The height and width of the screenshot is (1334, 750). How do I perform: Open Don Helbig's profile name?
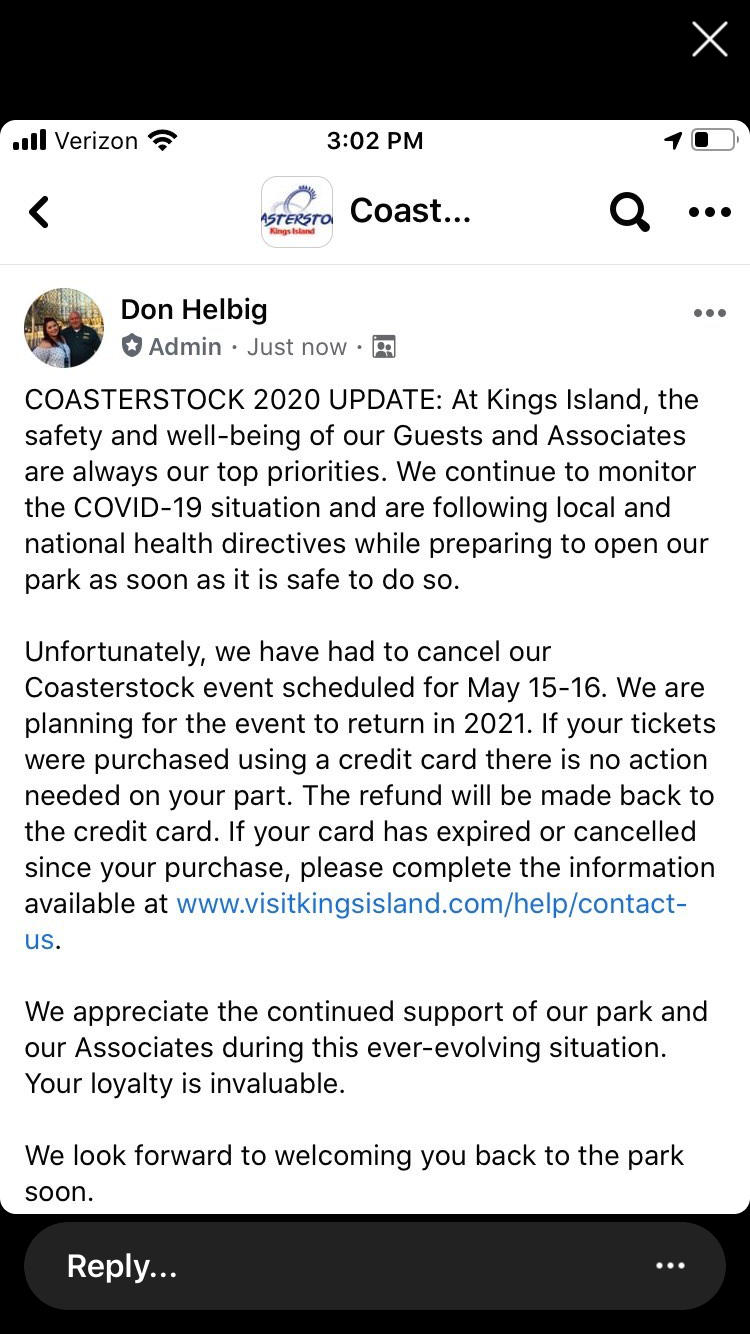pyautogui.click(x=194, y=310)
